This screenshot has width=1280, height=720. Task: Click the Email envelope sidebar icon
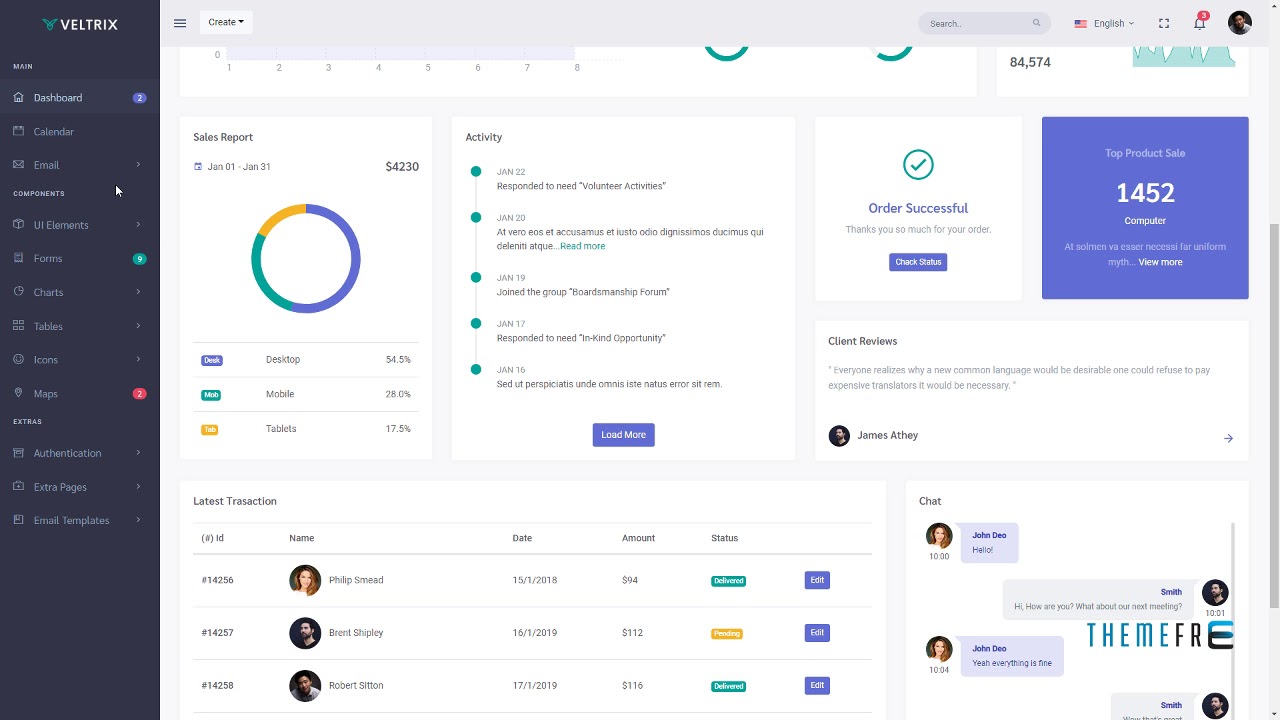tap(19, 165)
